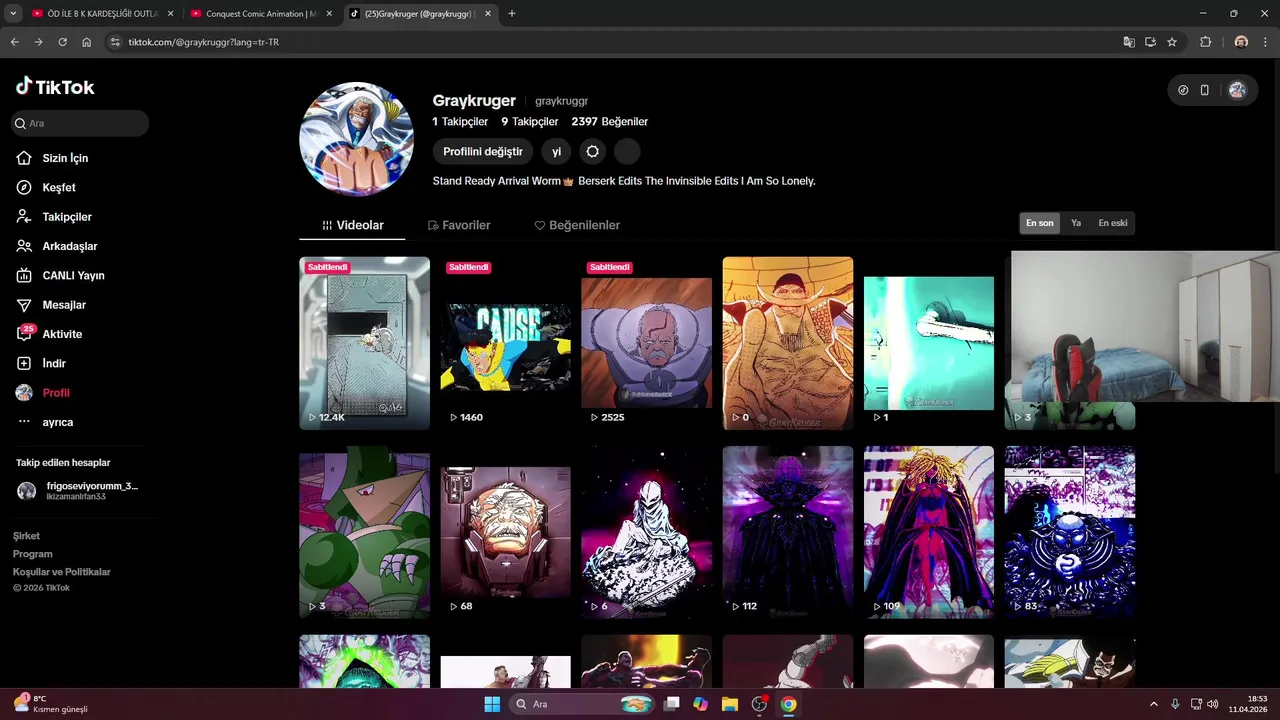Go to the Keşfet page
This screenshot has width=1280, height=720.
(46, 187)
